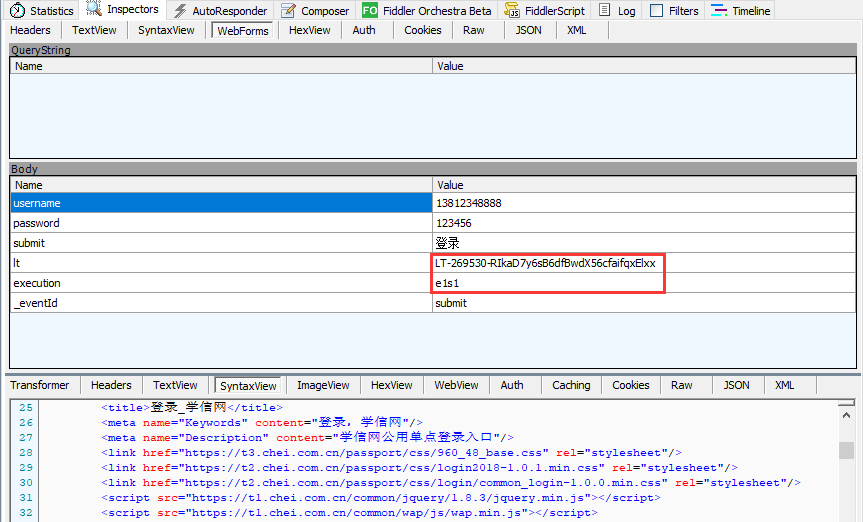Open the response Transformer tab
The image size is (863, 522).
tap(40, 385)
